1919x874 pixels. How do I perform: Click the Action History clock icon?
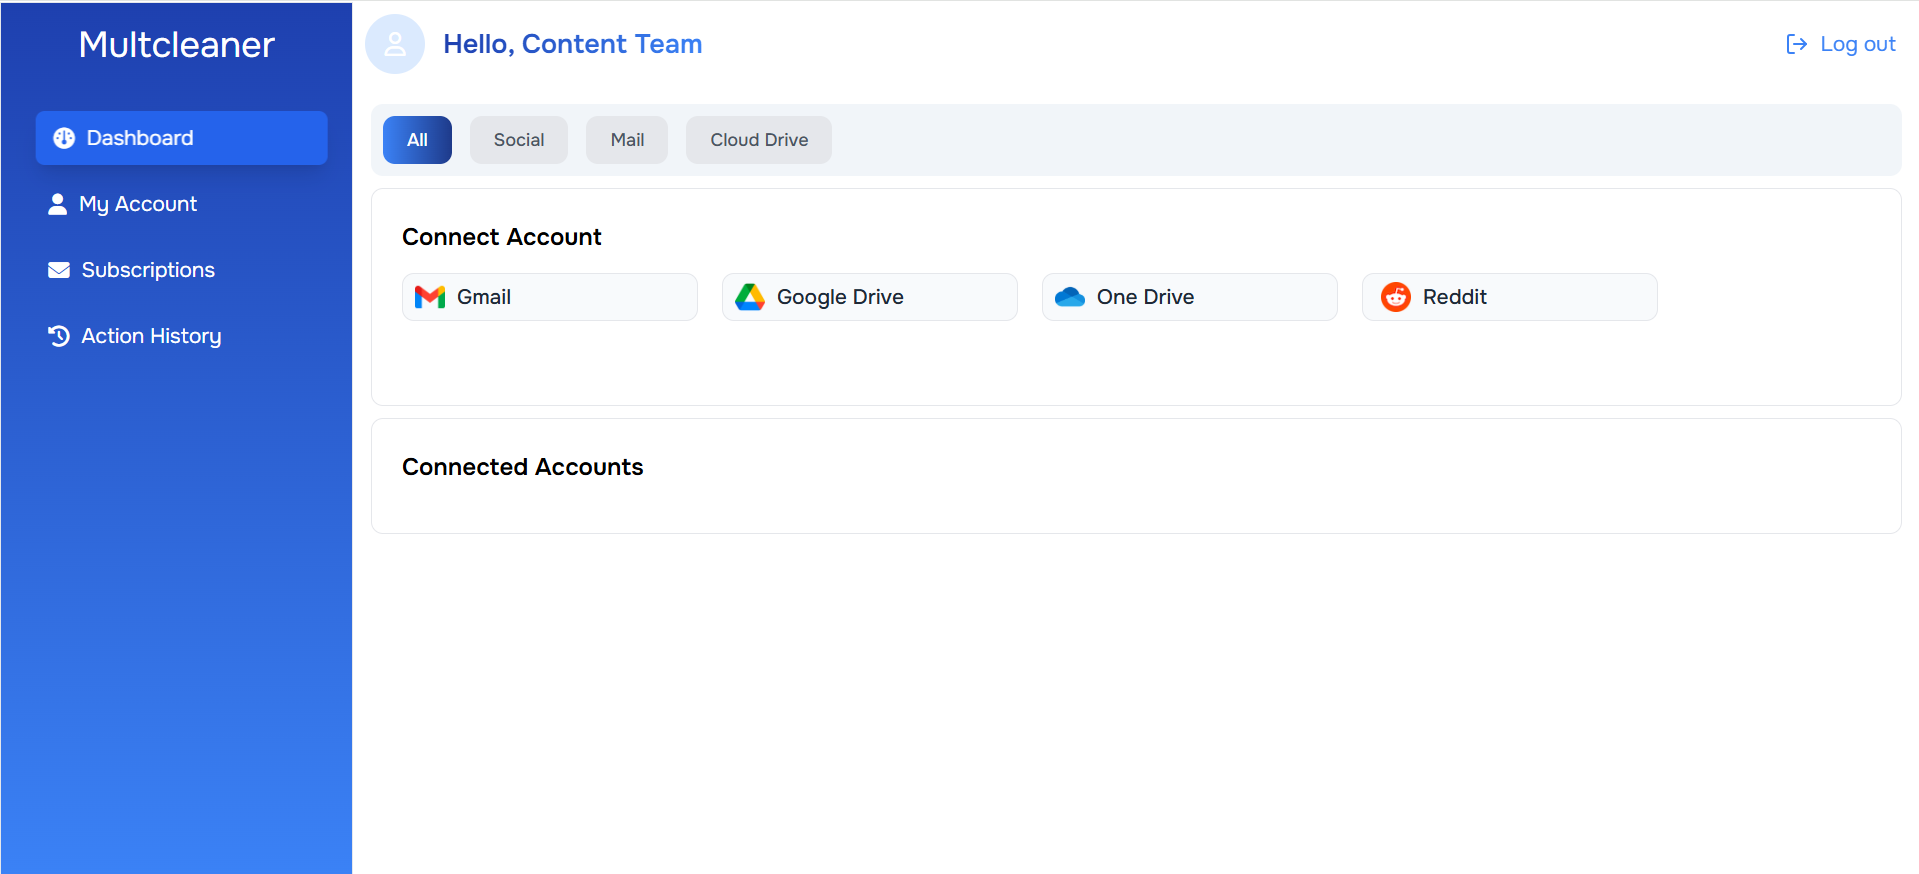[x=59, y=336]
